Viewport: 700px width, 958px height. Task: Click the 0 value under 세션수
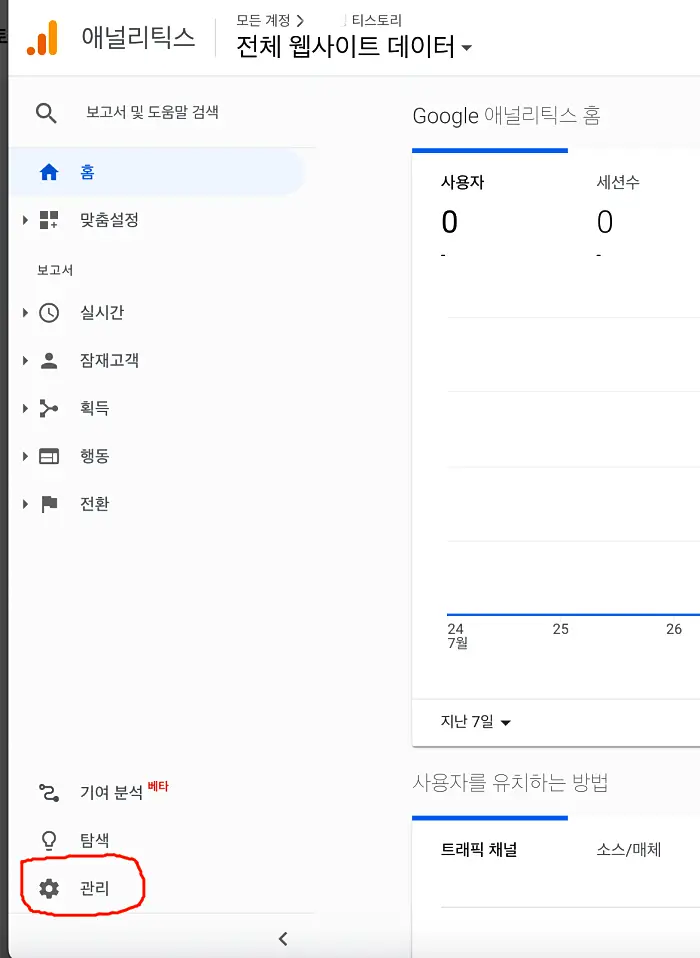(x=605, y=222)
